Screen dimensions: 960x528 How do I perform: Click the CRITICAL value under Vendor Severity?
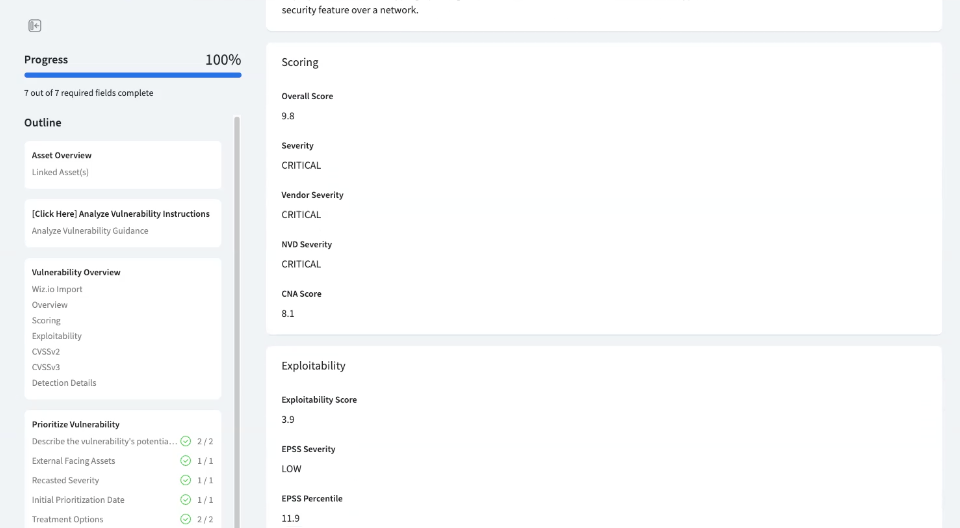pyautogui.click(x=301, y=215)
